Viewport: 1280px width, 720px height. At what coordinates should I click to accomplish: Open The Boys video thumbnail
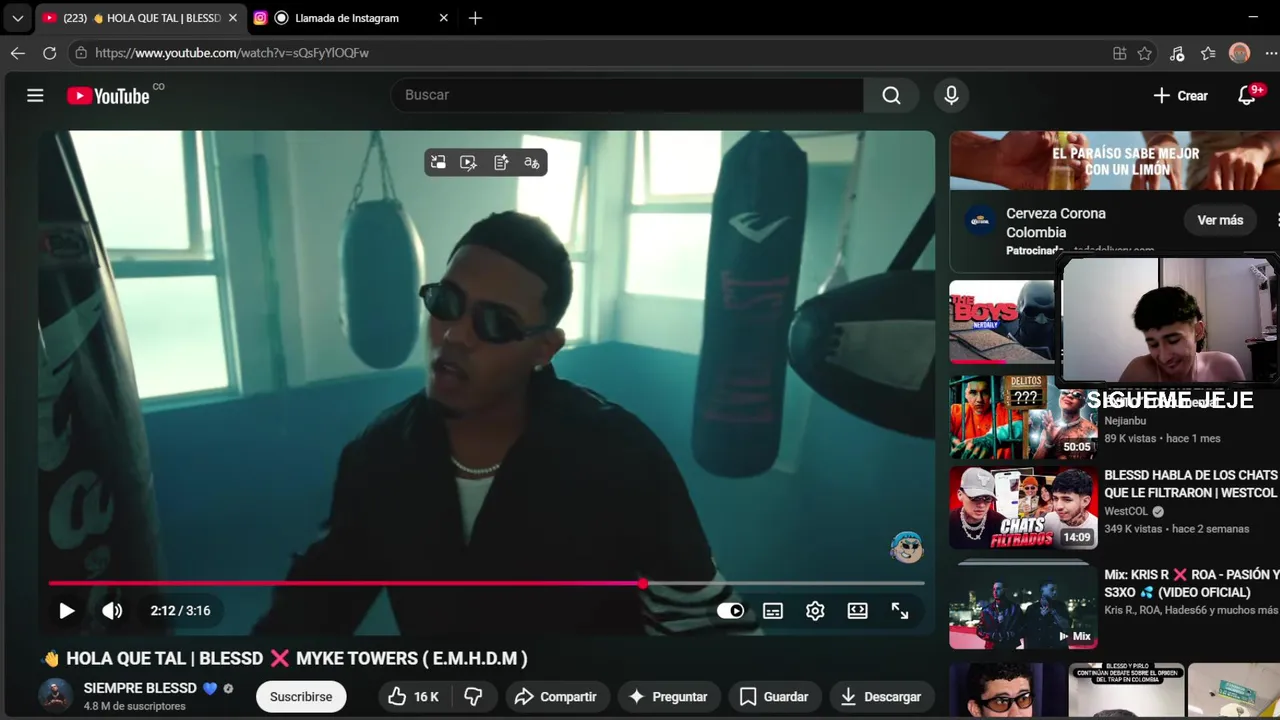(x=1002, y=322)
